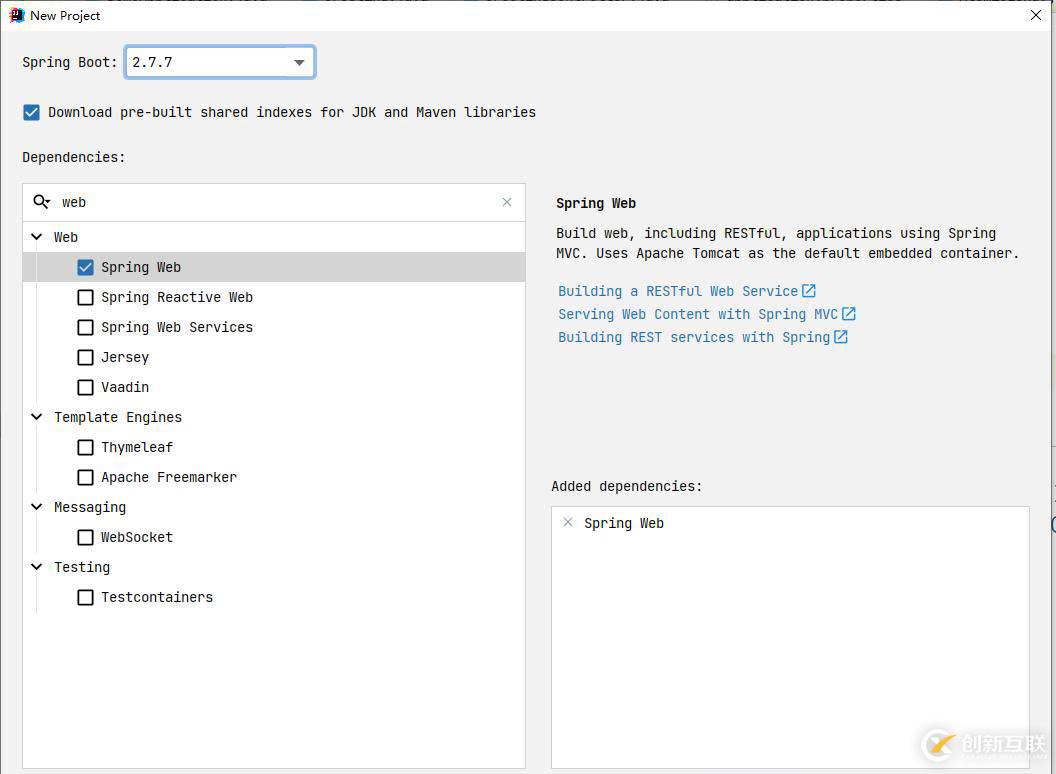1056x774 pixels.
Task: Toggle Download pre-built shared indexes checkbox
Action: click(x=32, y=112)
